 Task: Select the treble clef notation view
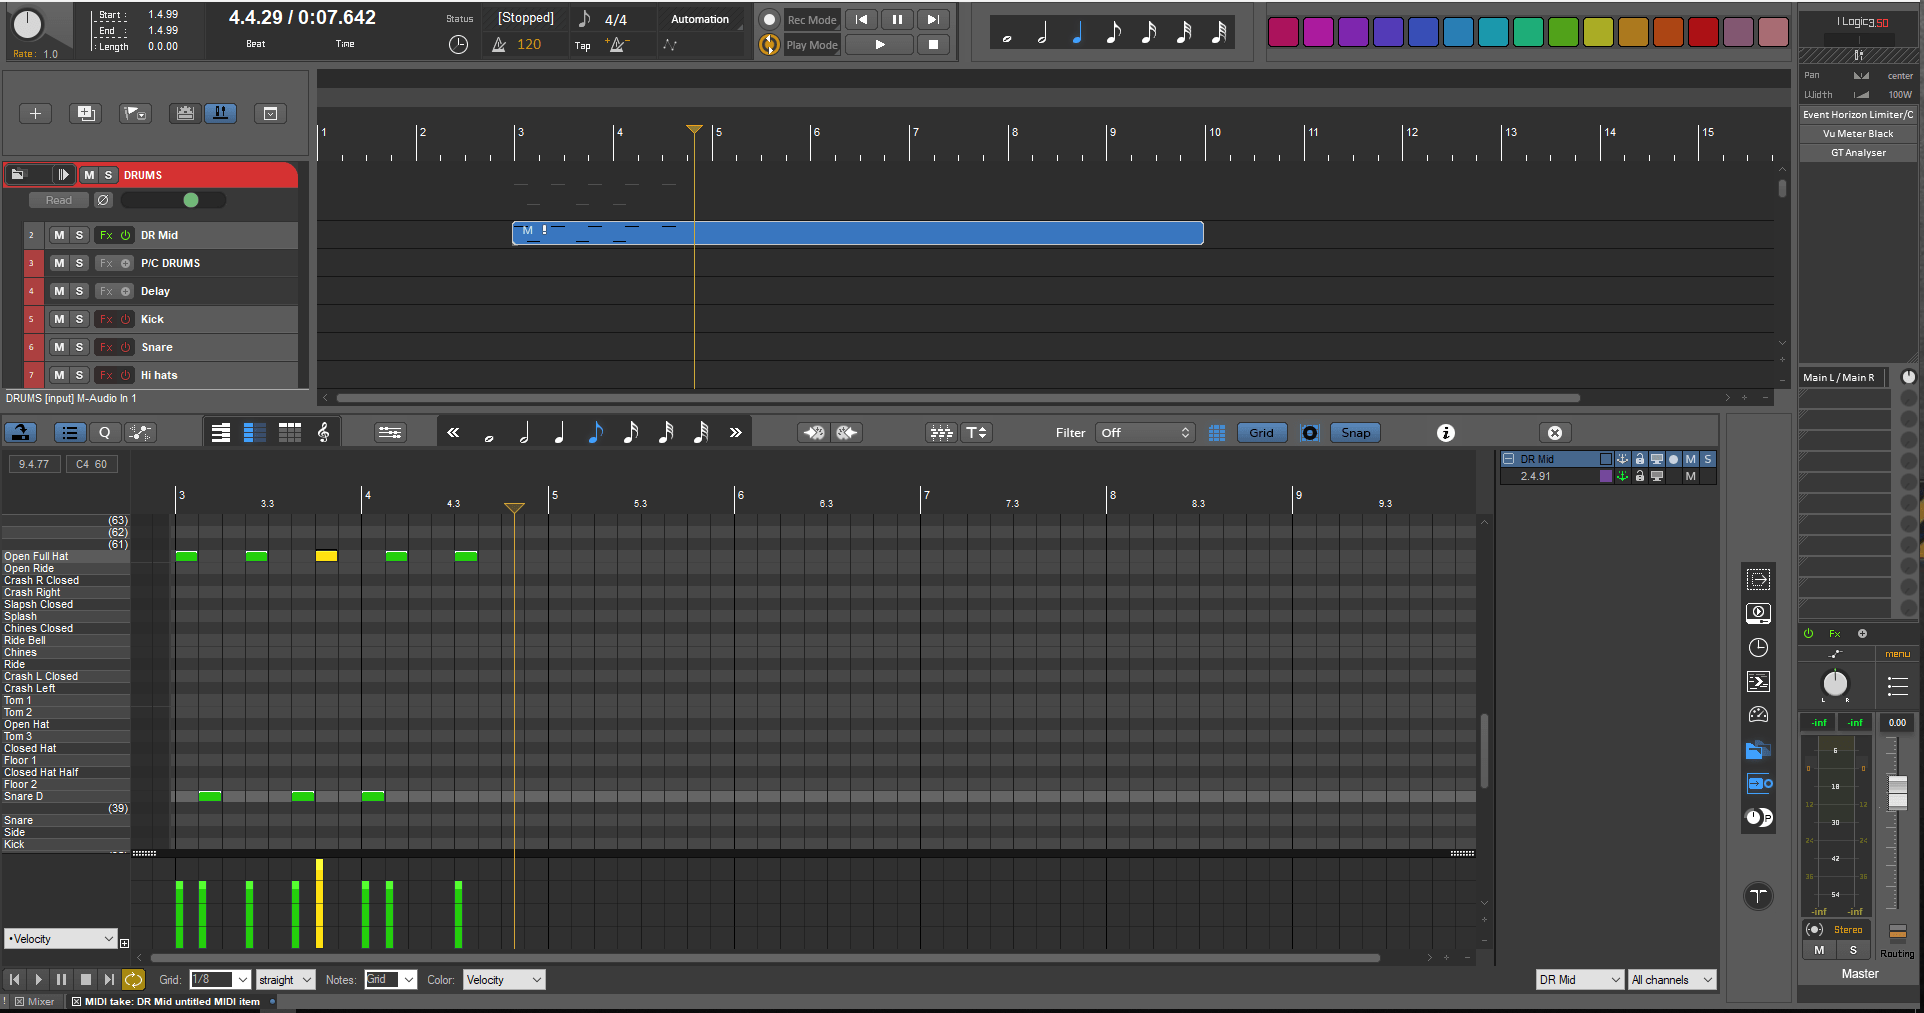(323, 433)
